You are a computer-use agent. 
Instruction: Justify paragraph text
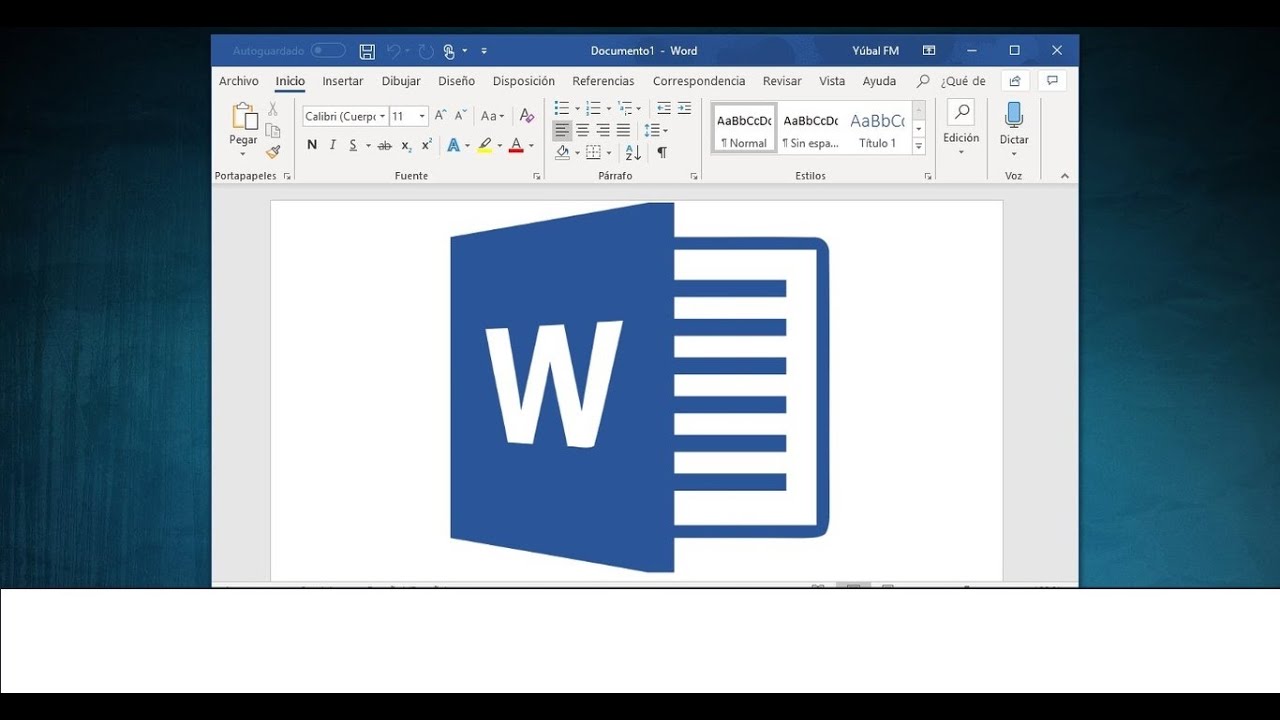[x=623, y=130]
